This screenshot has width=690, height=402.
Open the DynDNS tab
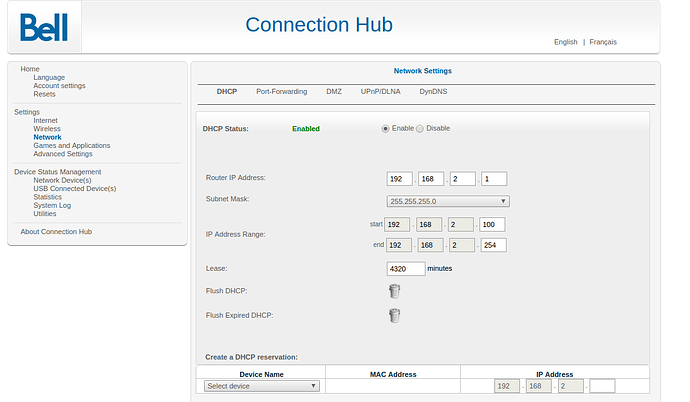(433, 91)
